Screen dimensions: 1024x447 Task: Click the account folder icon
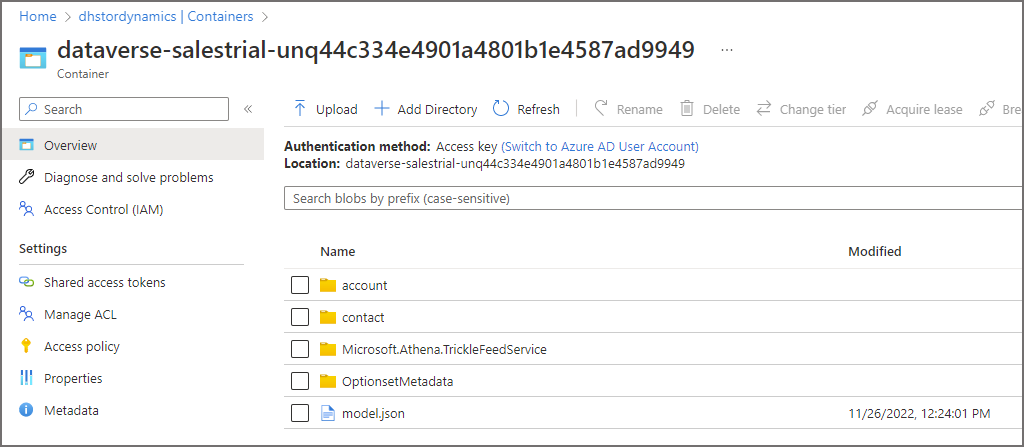pyautogui.click(x=328, y=286)
